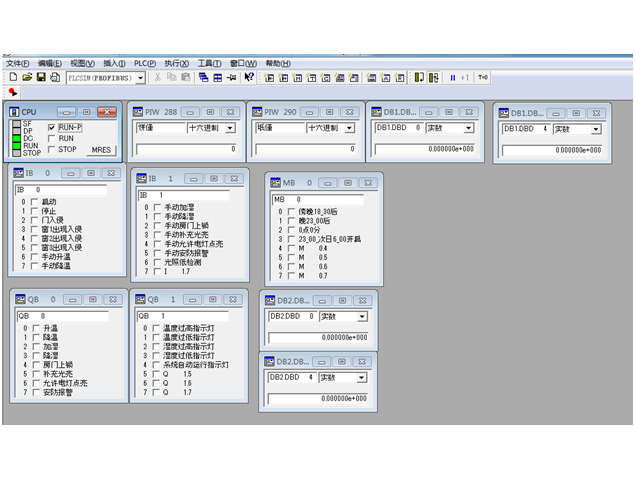Open the format dropdown in the PIW 290 window
This screenshot has height=489, width=635.
click(349, 128)
